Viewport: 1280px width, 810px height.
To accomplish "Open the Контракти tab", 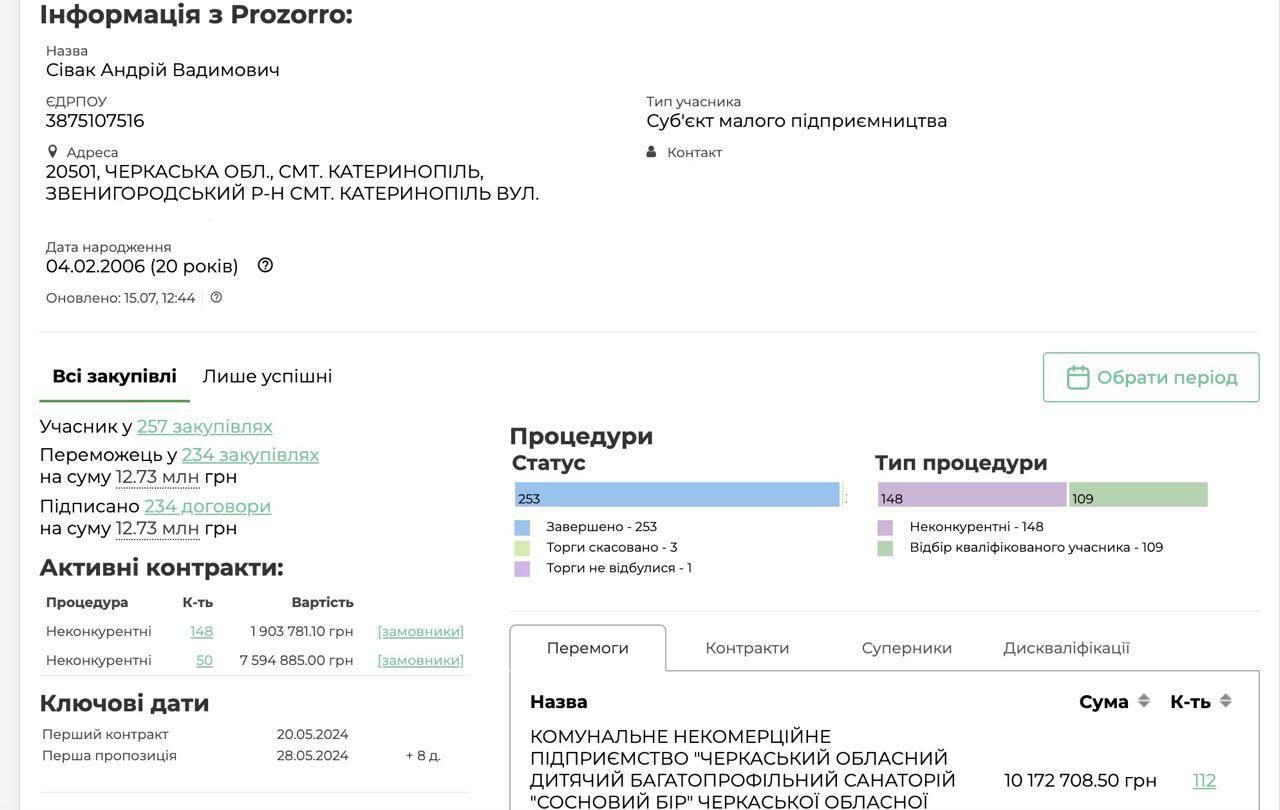I will coord(747,648).
